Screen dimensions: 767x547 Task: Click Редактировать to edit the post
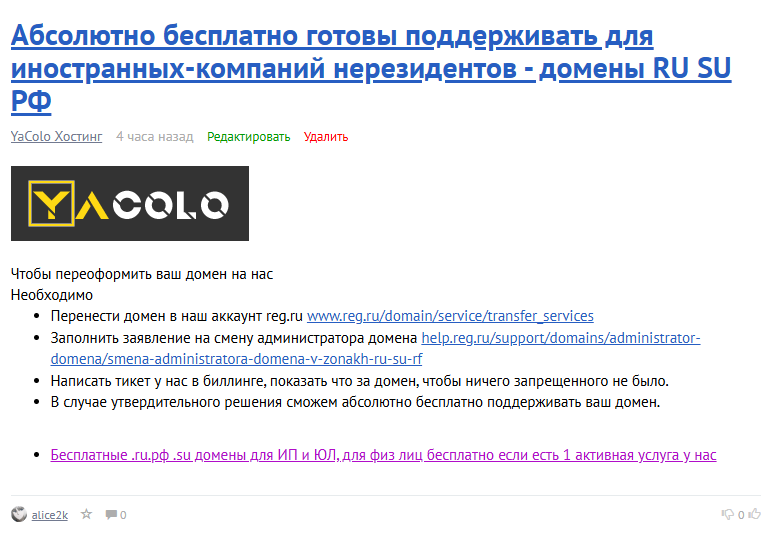(x=248, y=137)
